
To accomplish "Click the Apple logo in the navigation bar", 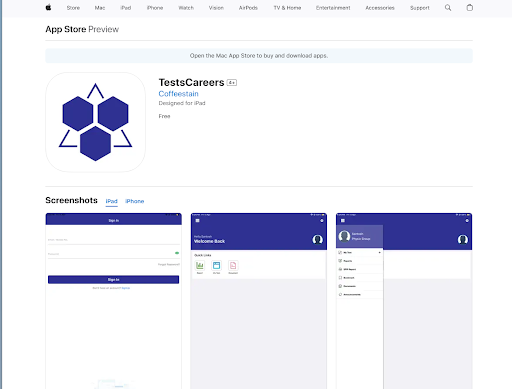I will [48, 7].
